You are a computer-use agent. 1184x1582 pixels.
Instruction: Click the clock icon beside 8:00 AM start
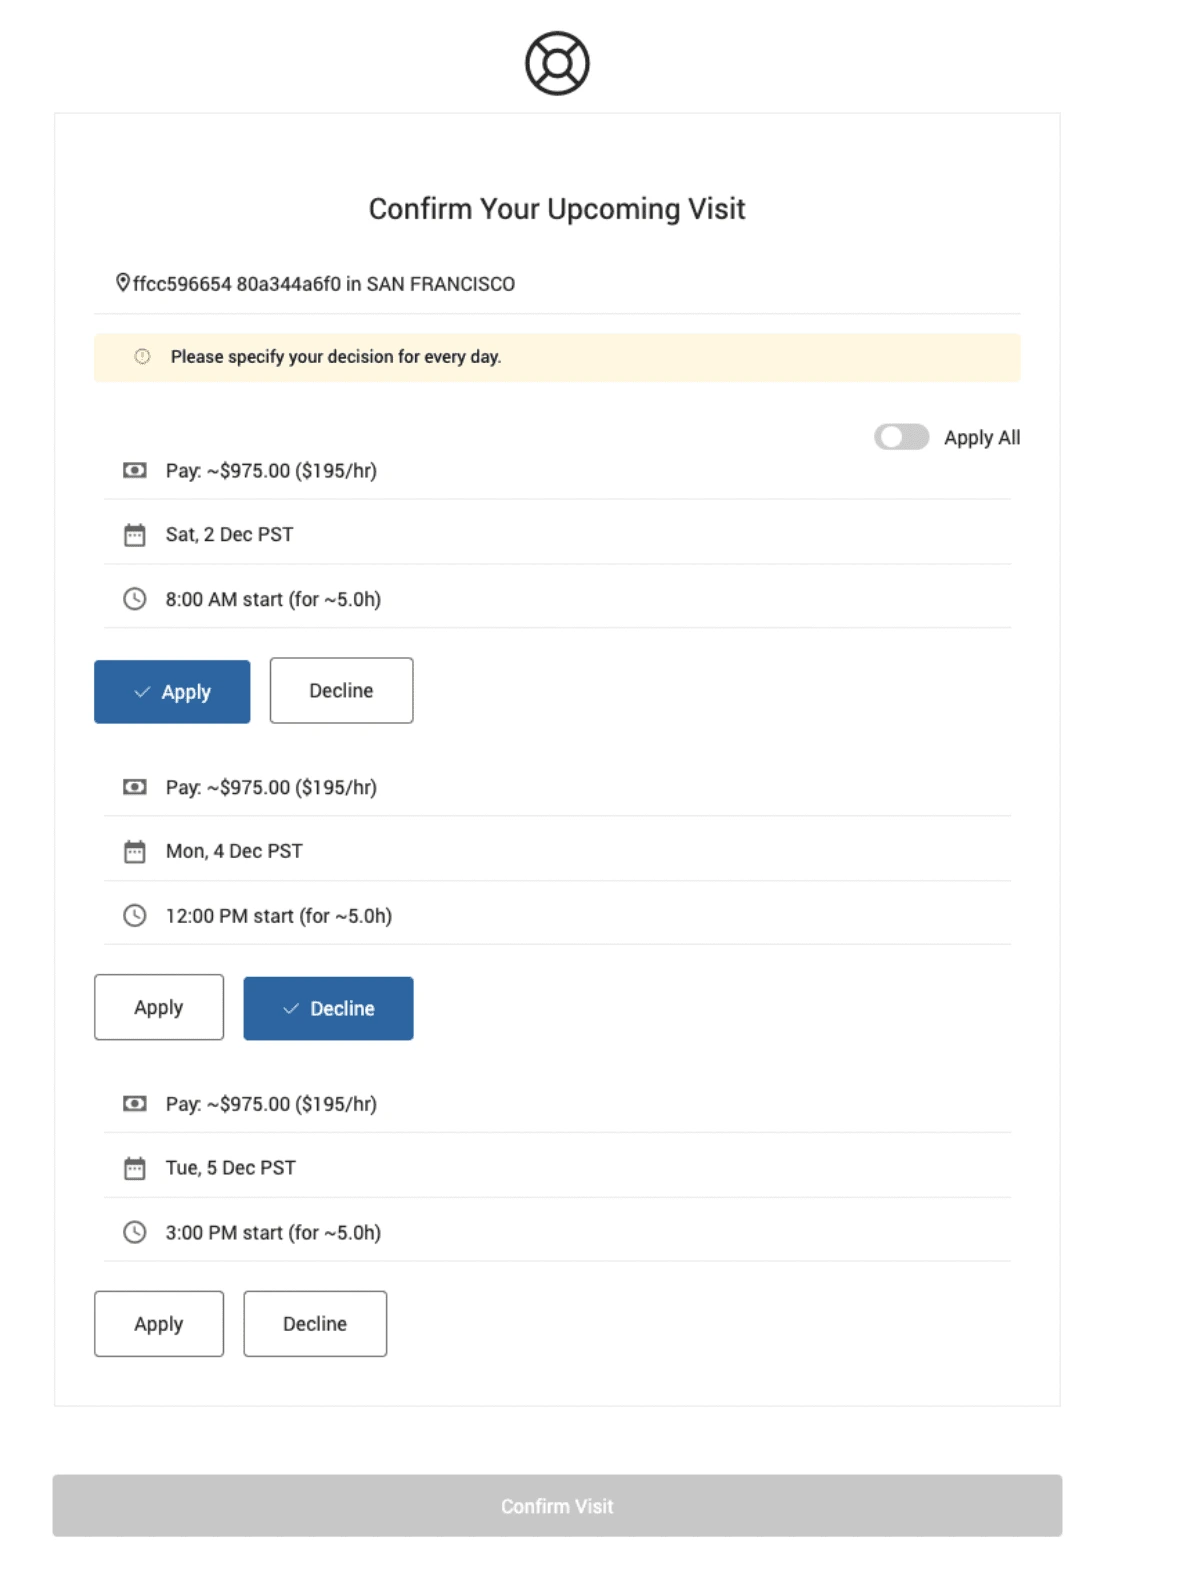135,599
